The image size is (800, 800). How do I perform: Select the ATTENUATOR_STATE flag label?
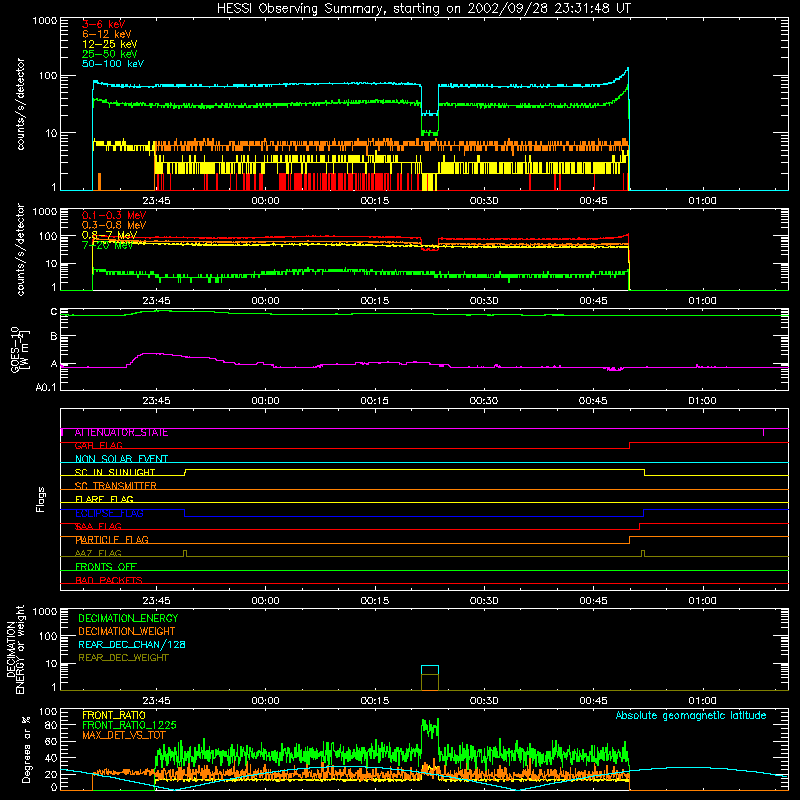[121, 433]
